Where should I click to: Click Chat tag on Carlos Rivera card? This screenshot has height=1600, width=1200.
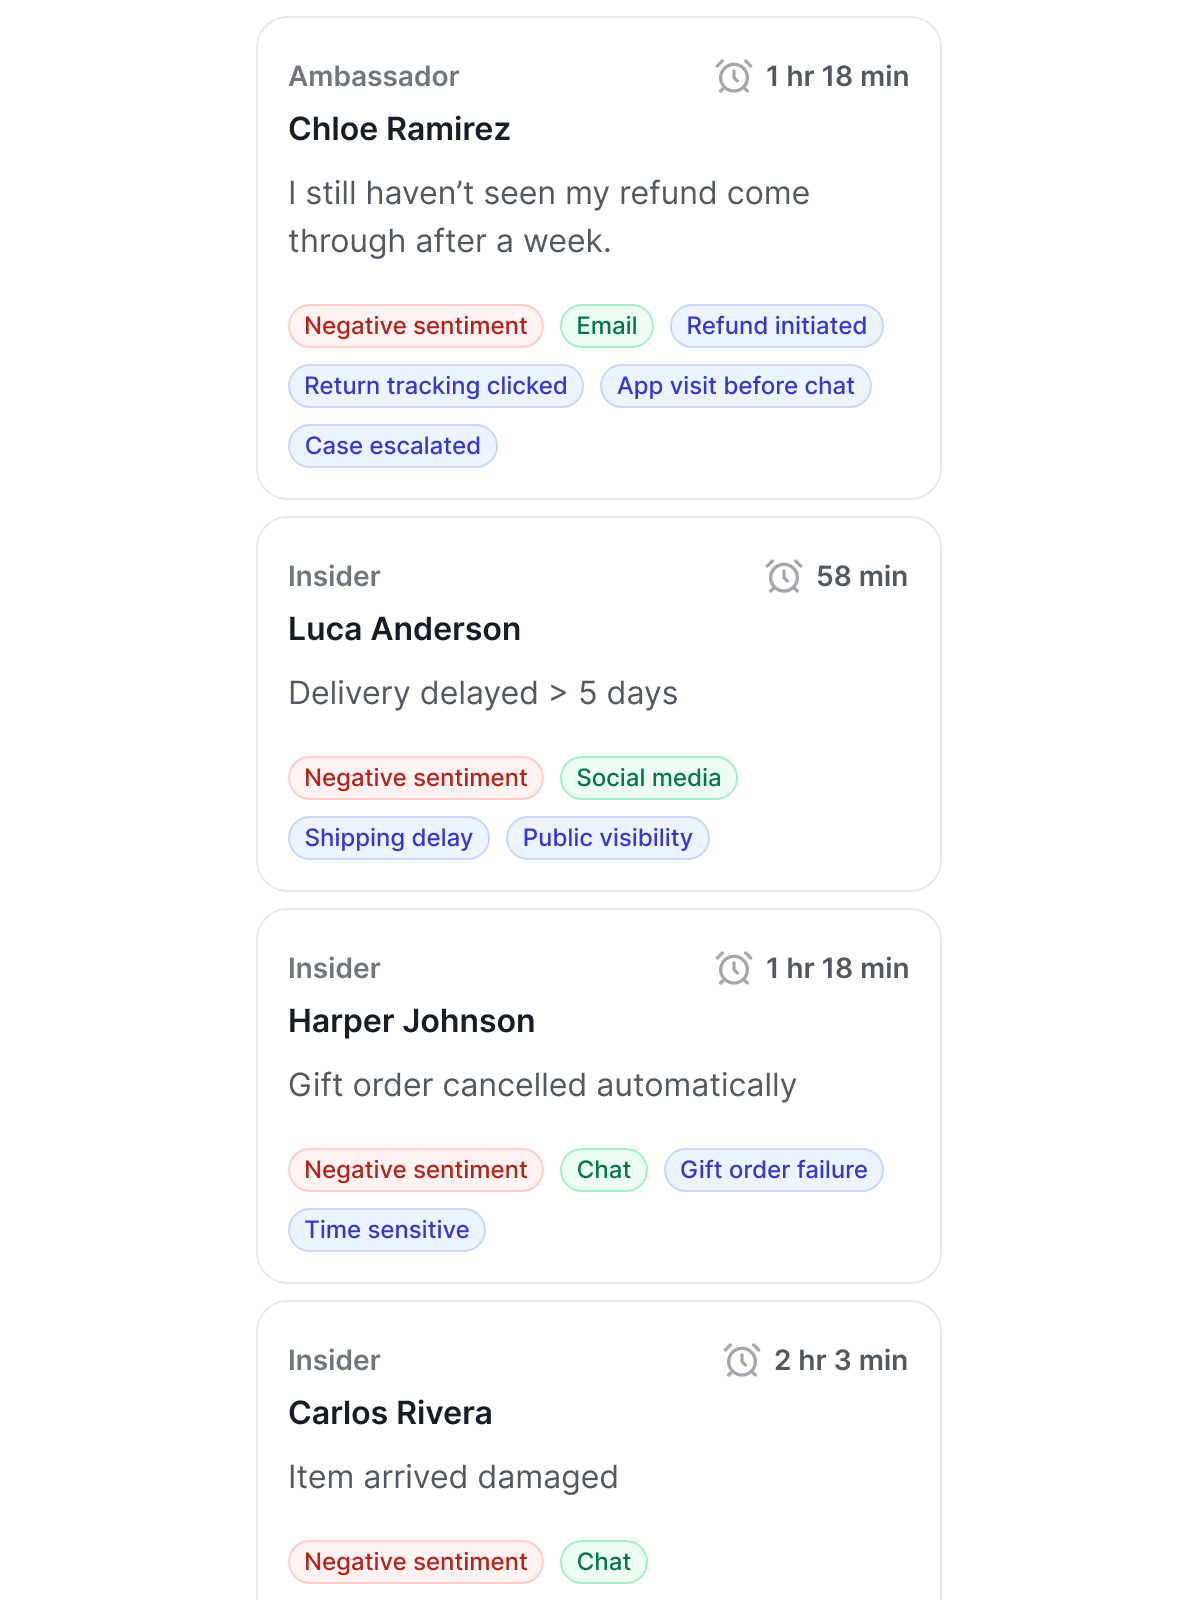[x=603, y=1562]
